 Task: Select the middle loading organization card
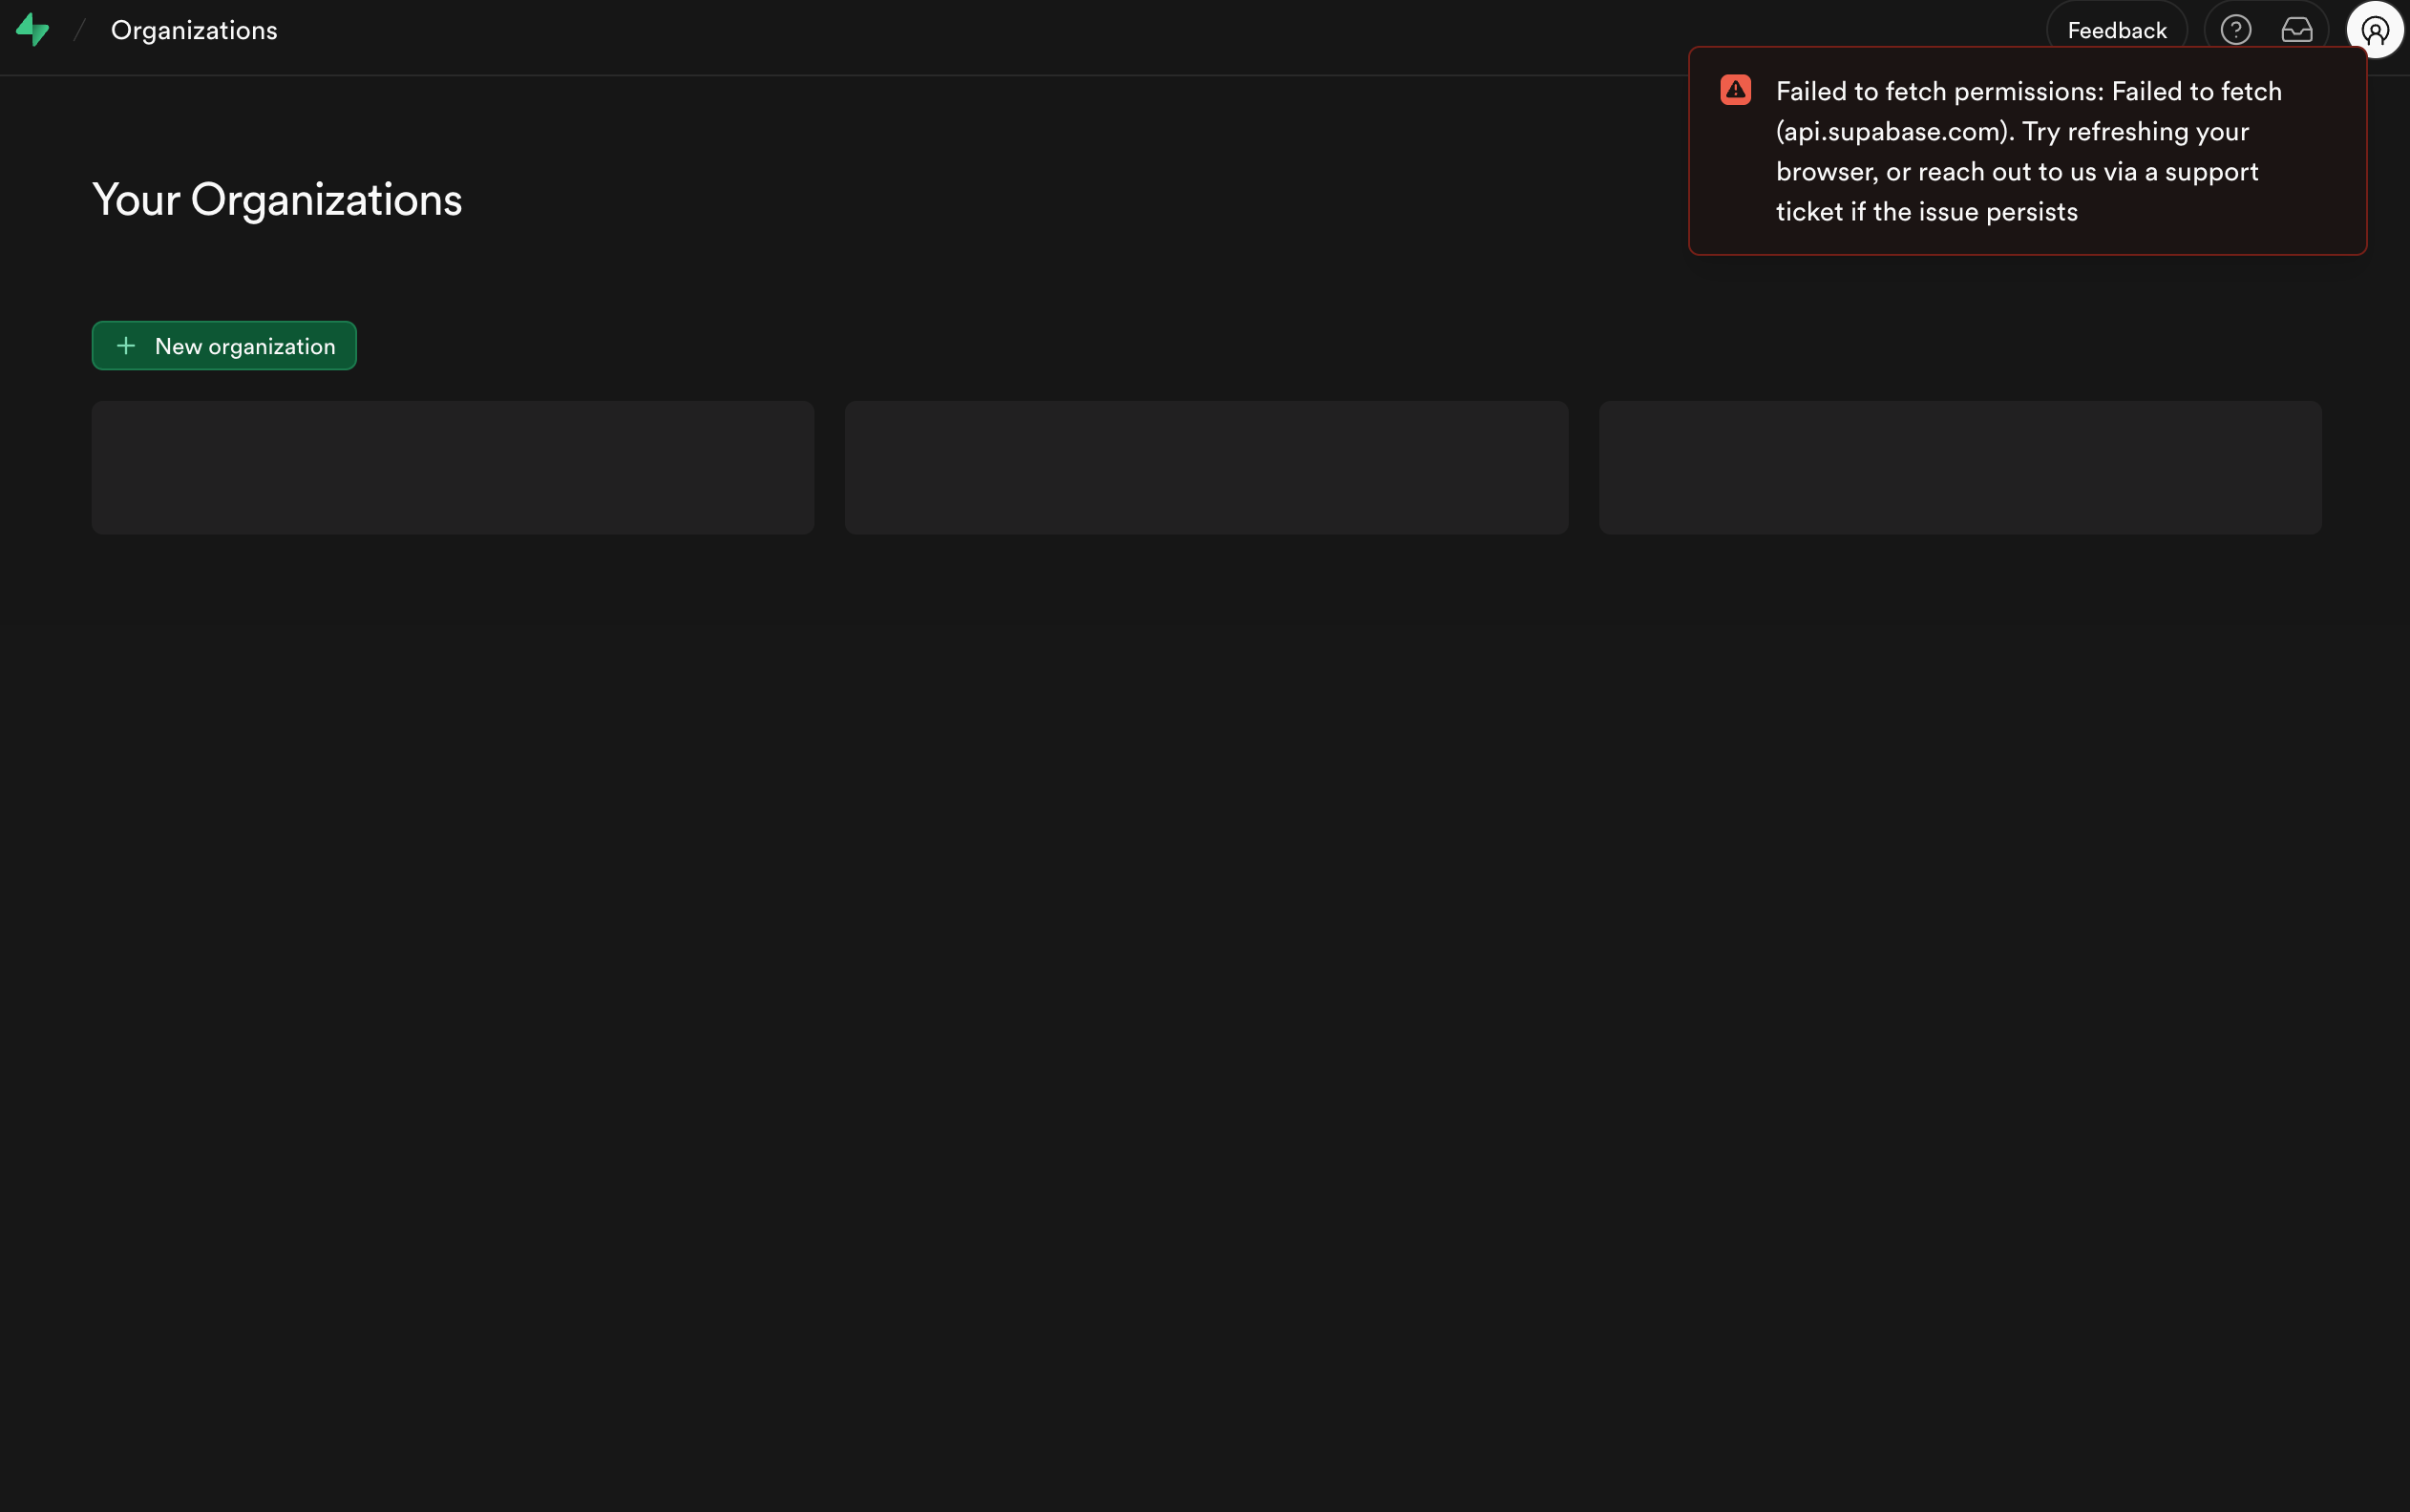[1205, 467]
